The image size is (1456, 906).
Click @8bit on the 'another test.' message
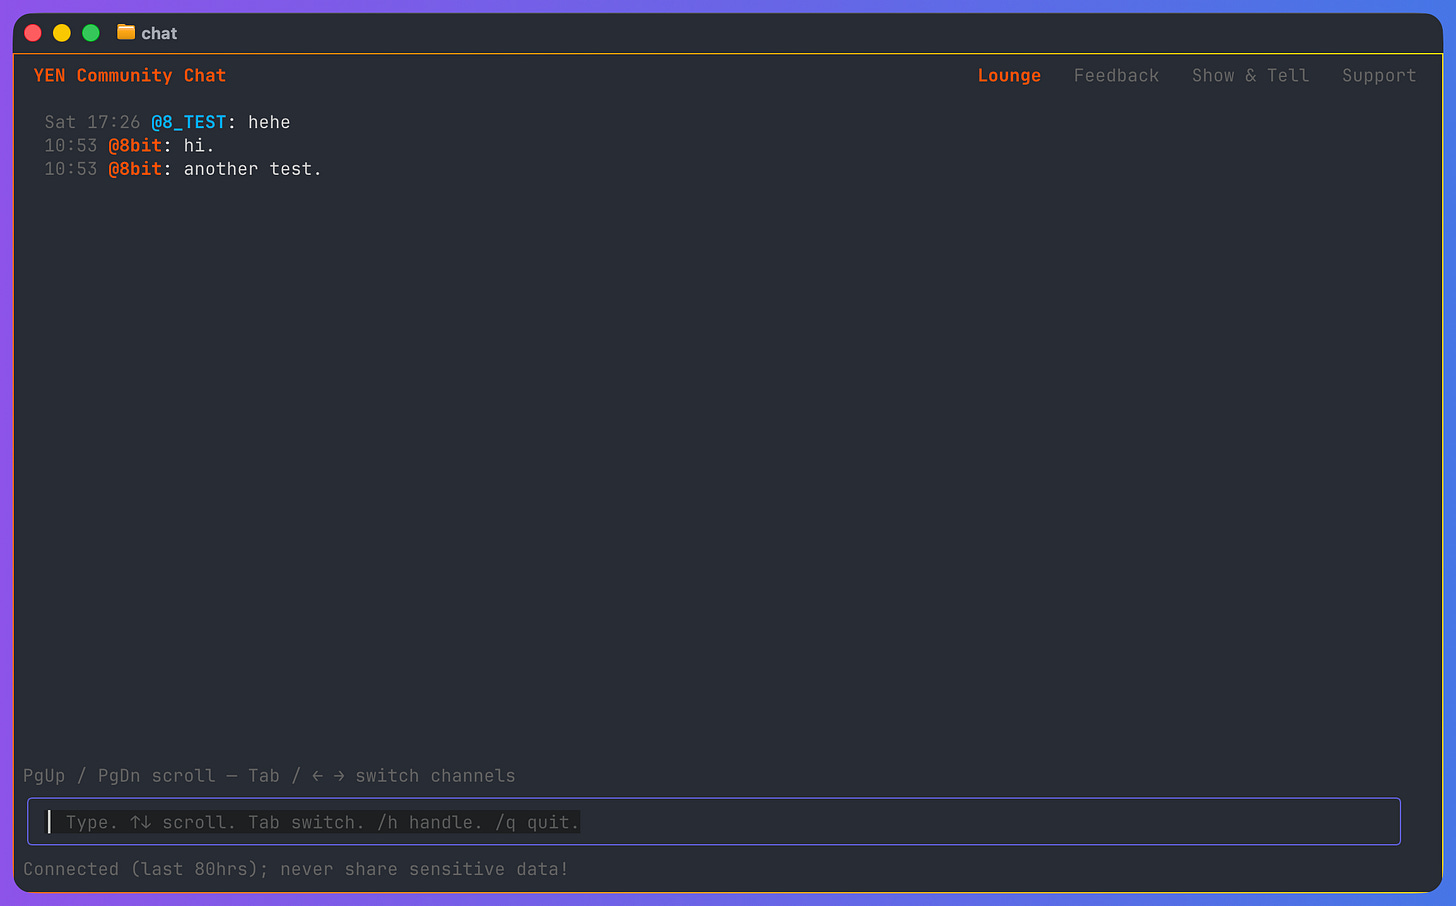[x=135, y=169]
